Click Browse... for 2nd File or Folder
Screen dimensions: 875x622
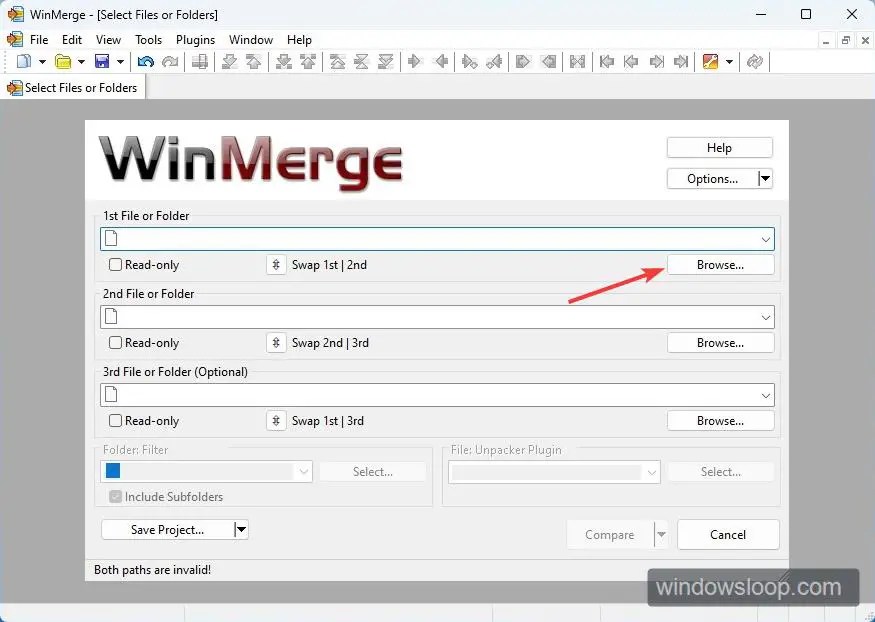click(x=720, y=343)
